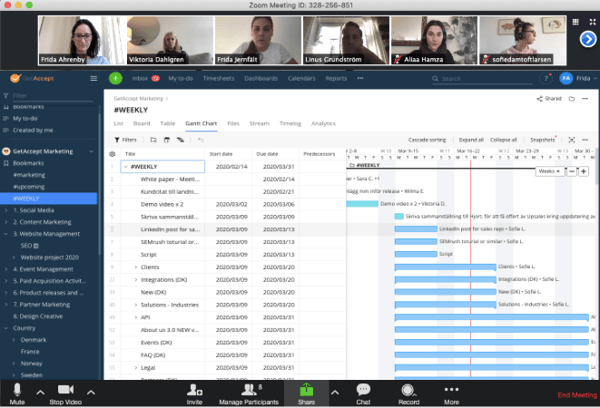Open 1. Social Media folder
This screenshot has height=408, width=600.
pyautogui.click(x=34, y=210)
